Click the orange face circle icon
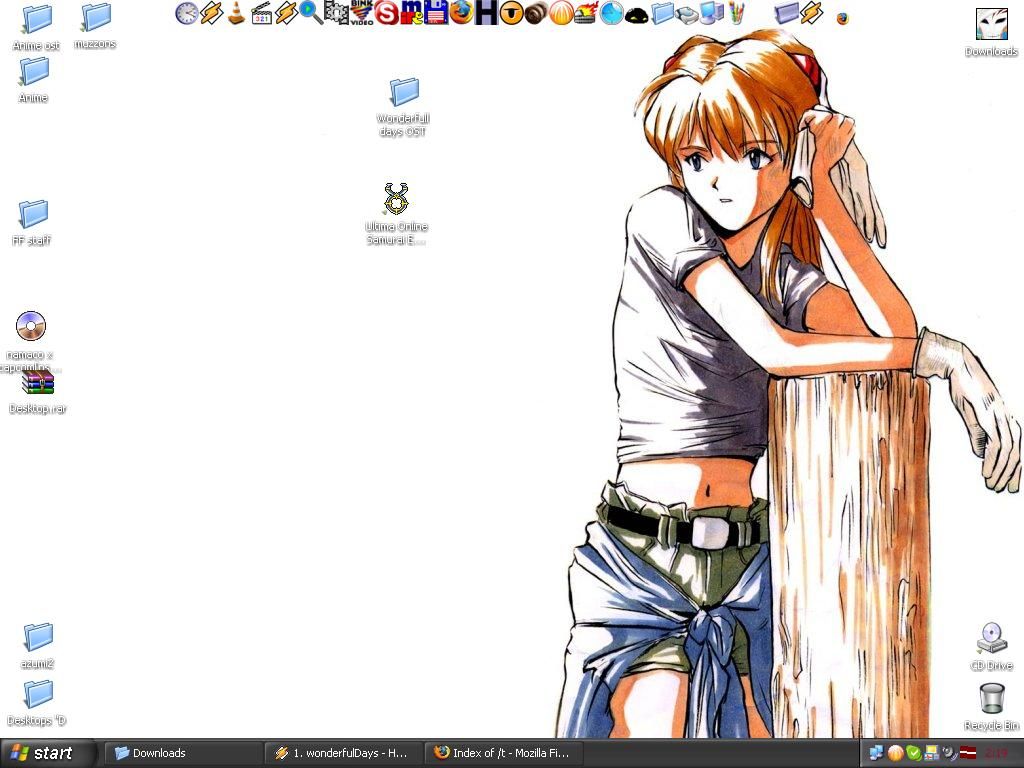 511,13
